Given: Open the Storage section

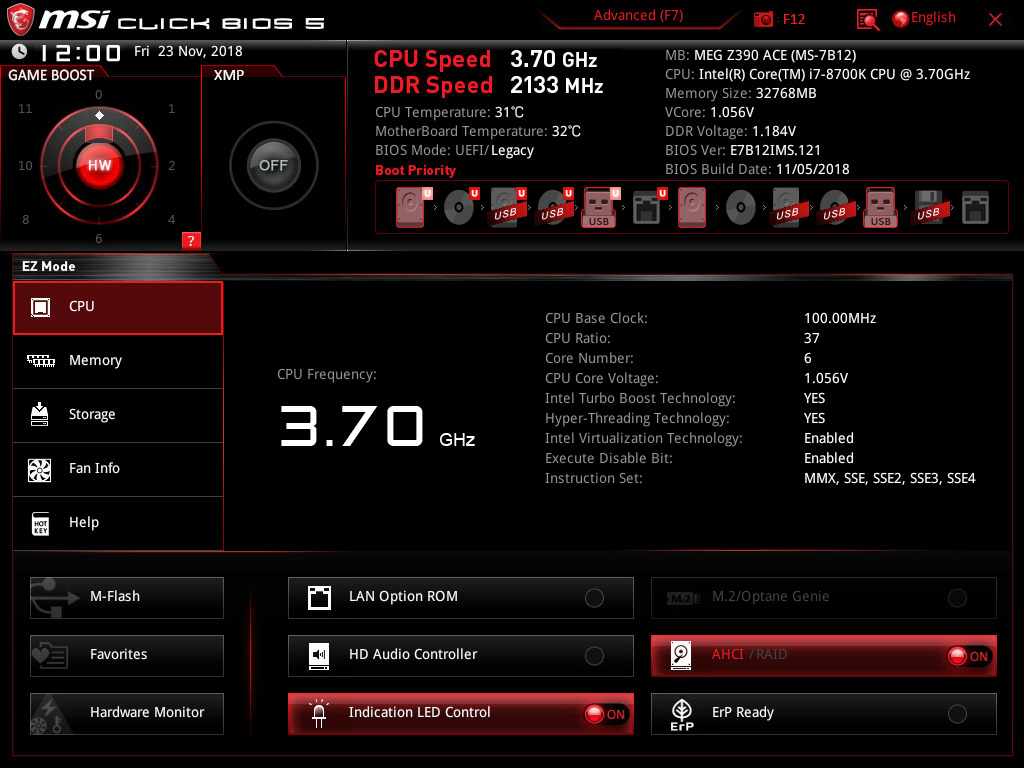Looking at the screenshot, I should point(118,415).
